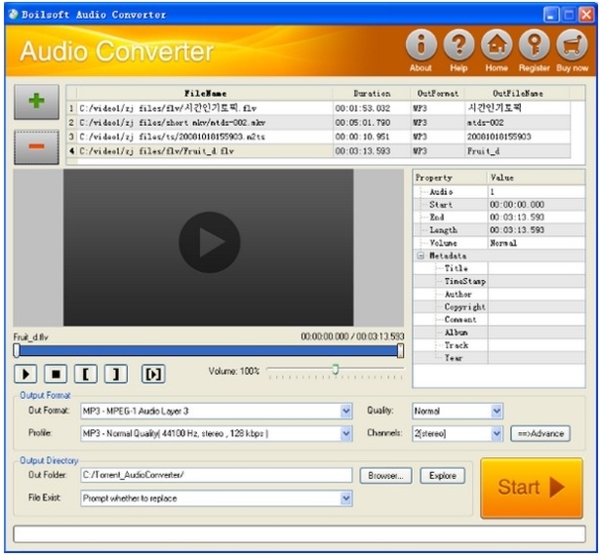The width and height of the screenshot is (600, 555).
Task: Select the End property row
Action: click(499, 217)
